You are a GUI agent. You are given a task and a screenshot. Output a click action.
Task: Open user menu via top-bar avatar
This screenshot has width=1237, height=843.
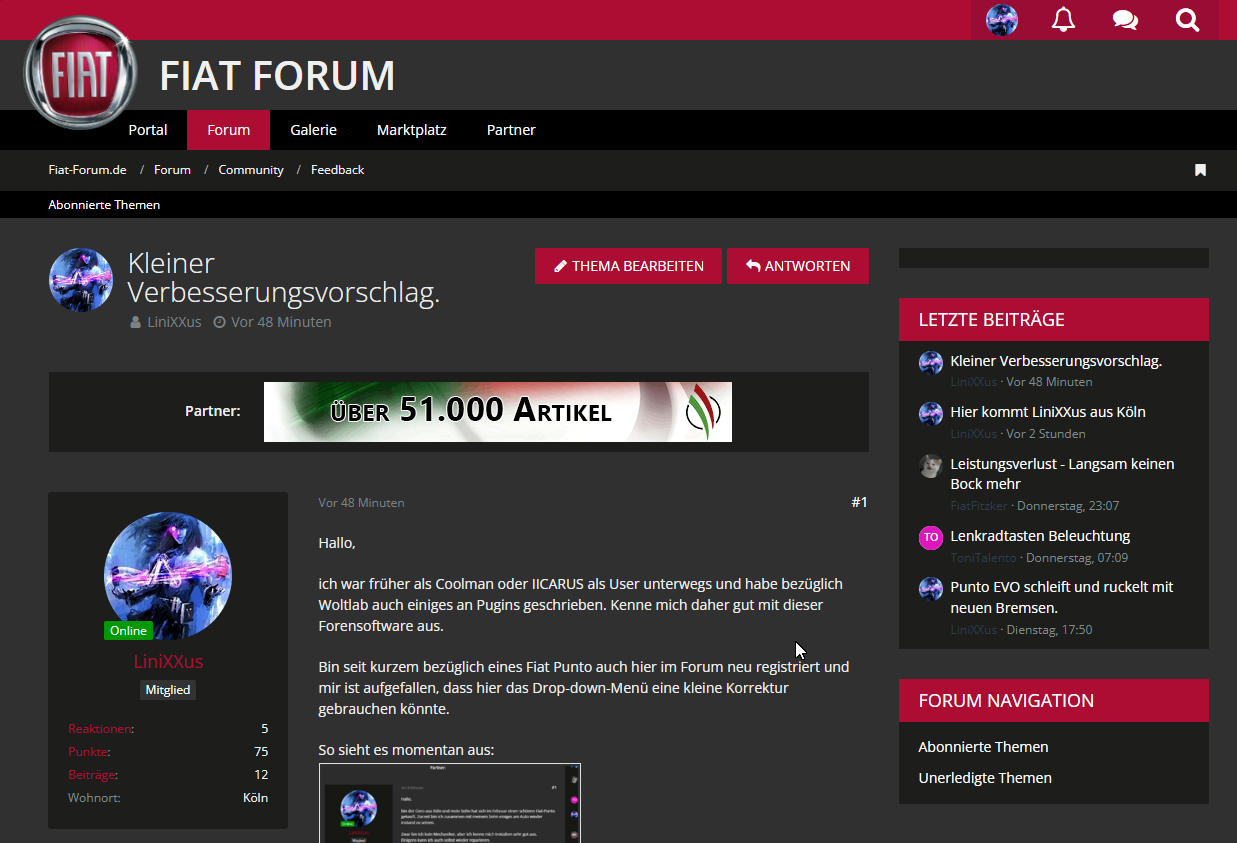pos(1001,20)
